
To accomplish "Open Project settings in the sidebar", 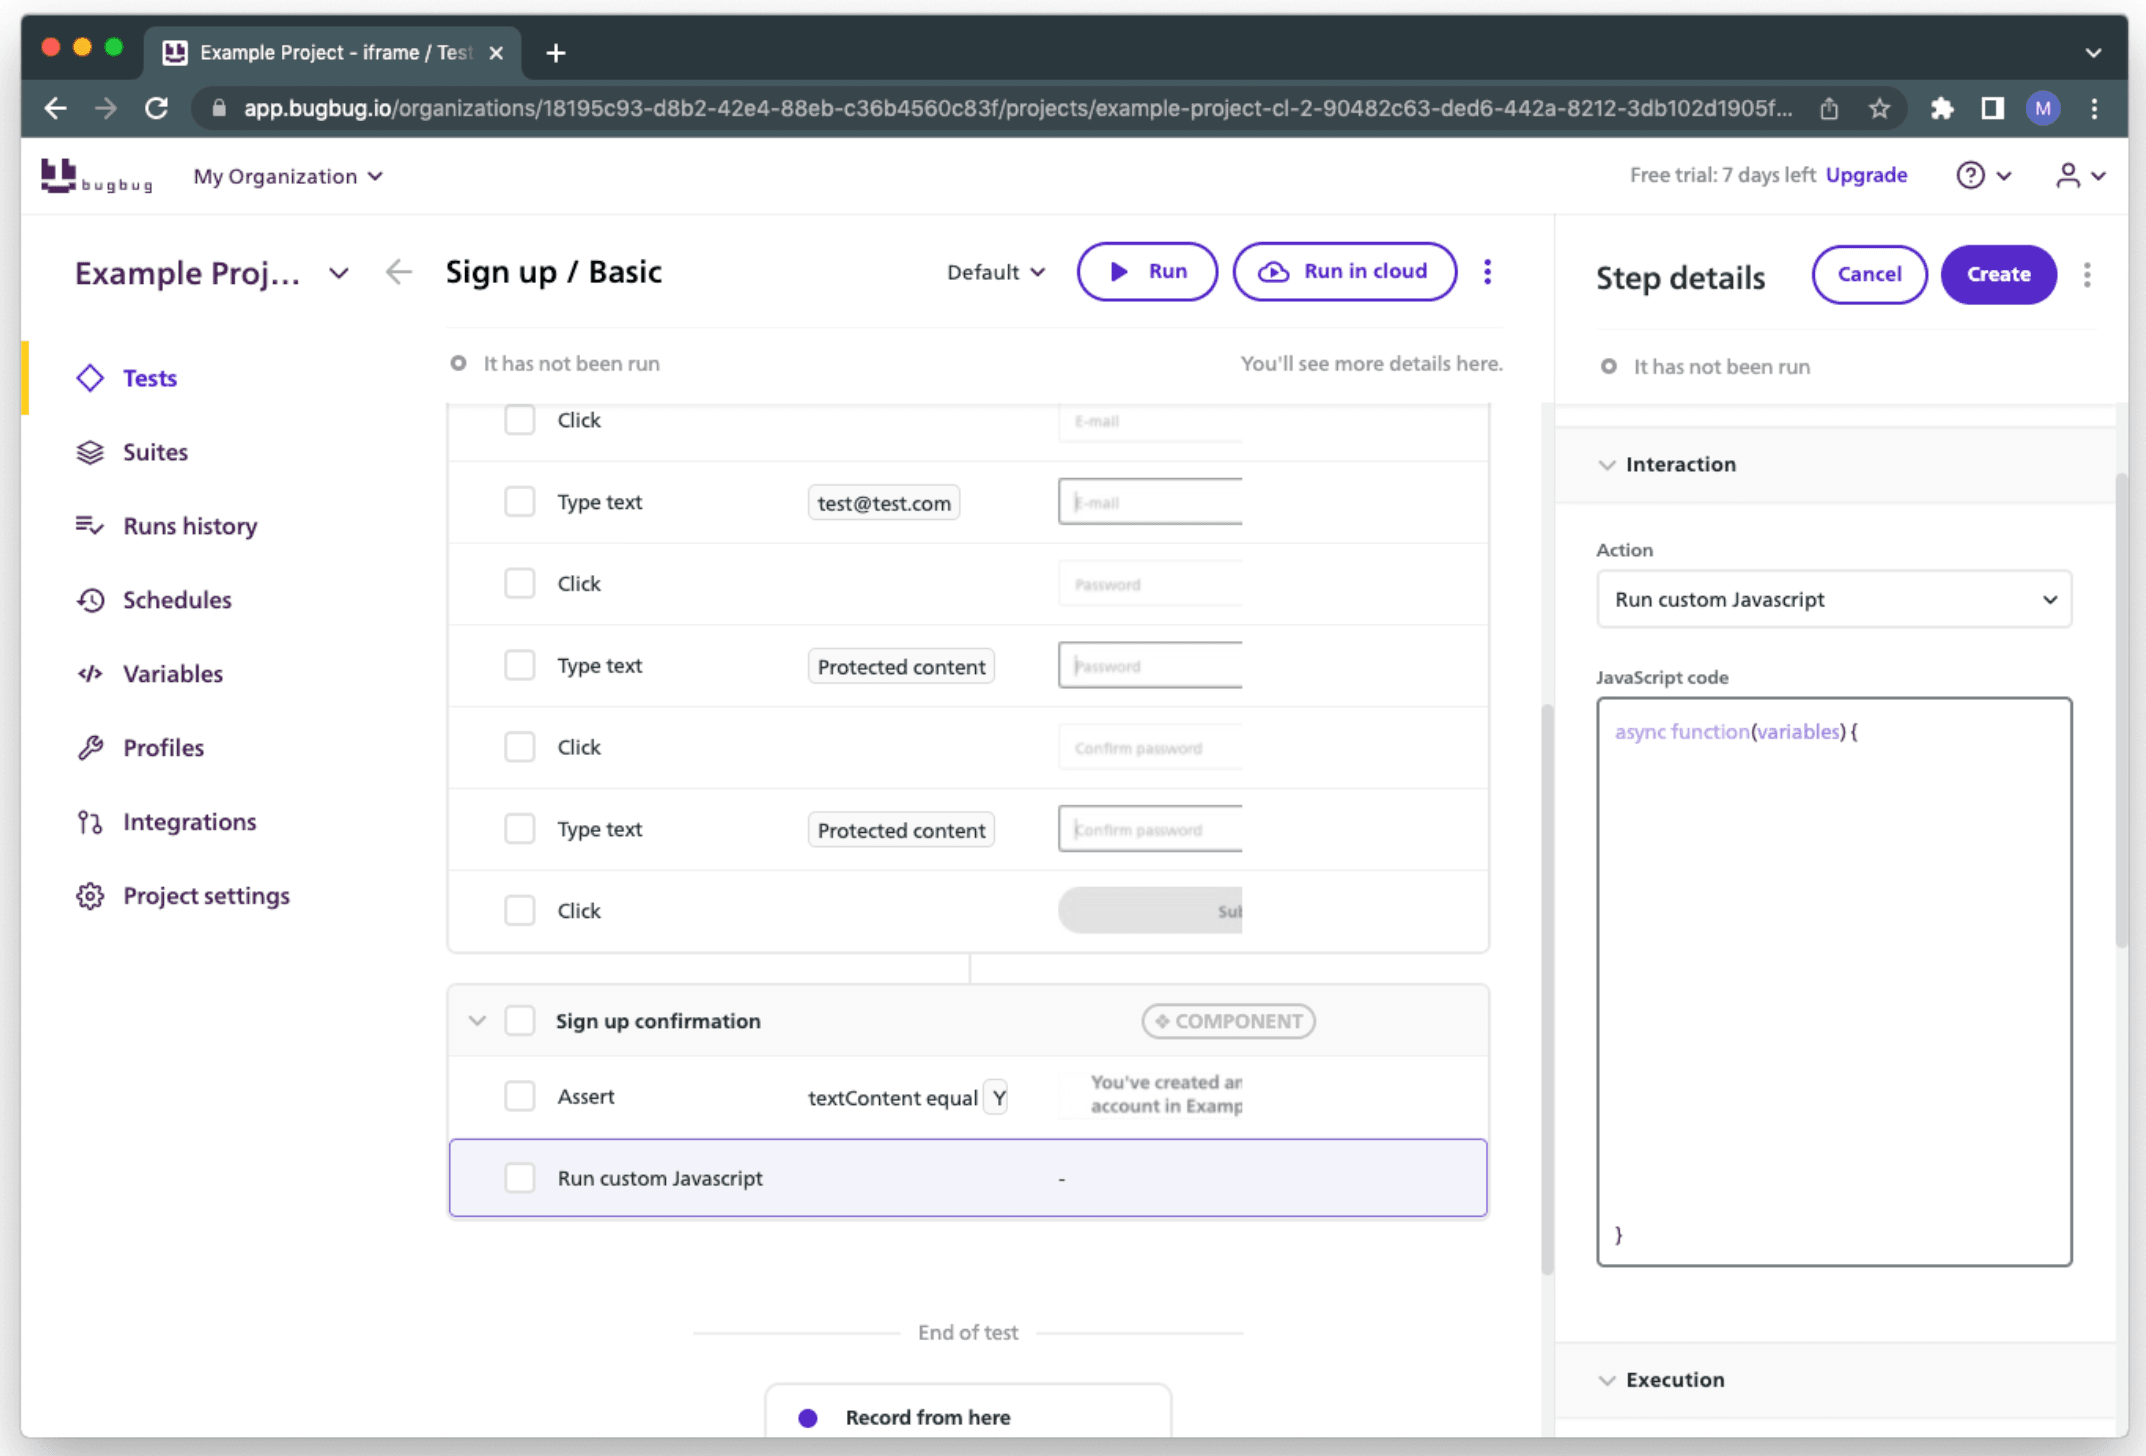I will [206, 896].
